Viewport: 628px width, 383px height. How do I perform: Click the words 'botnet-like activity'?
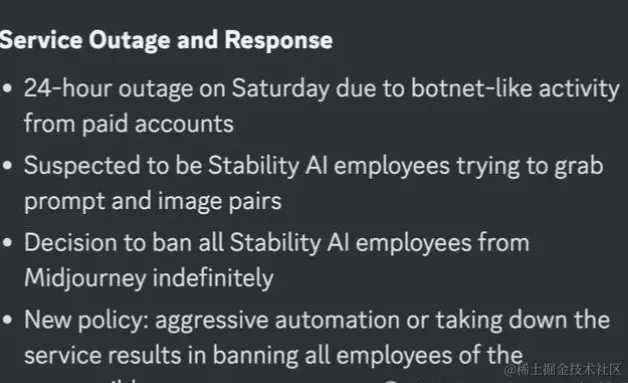point(515,88)
